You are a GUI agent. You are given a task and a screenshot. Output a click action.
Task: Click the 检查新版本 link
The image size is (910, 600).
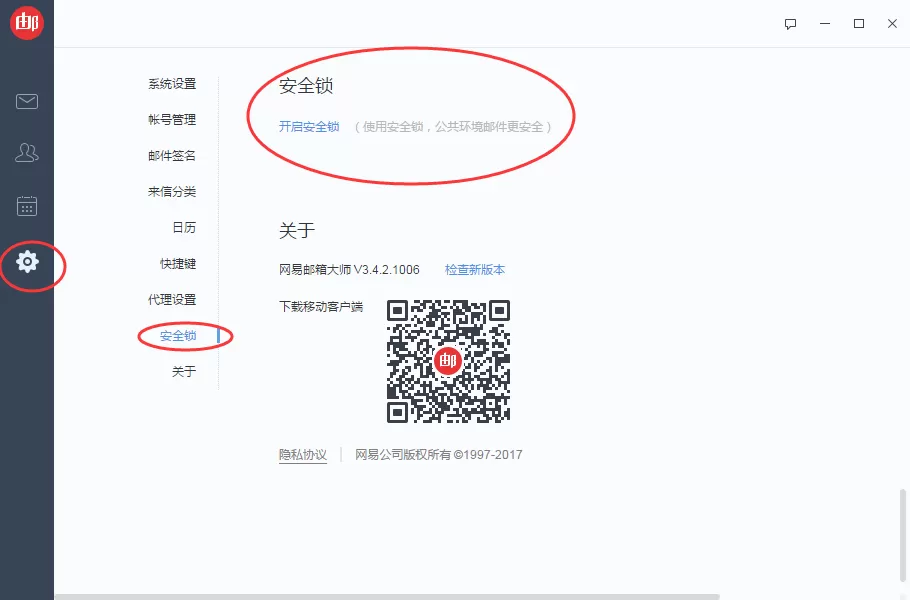click(x=475, y=270)
